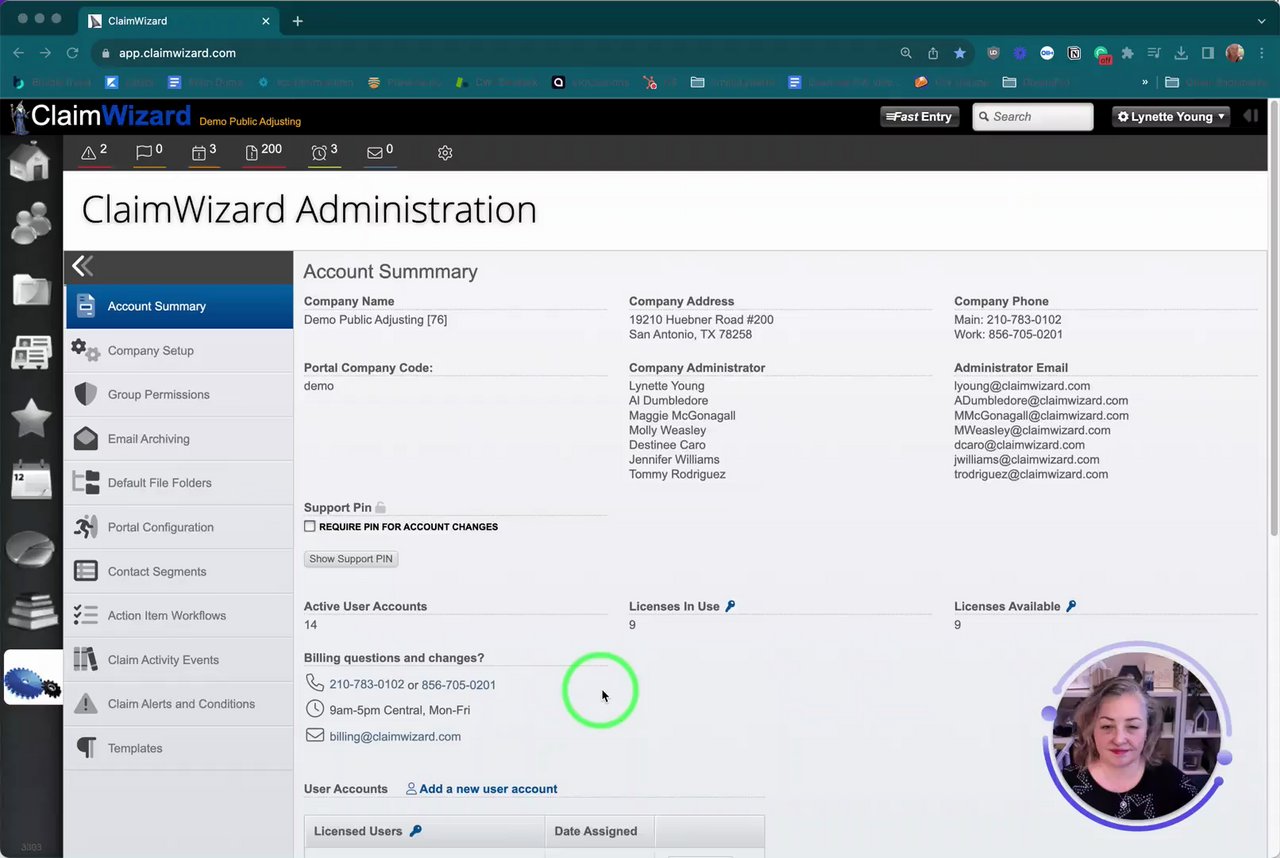Click the billing@claimwizard.com email link
This screenshot has width=1280, height=858.
[x=395, y=737]
